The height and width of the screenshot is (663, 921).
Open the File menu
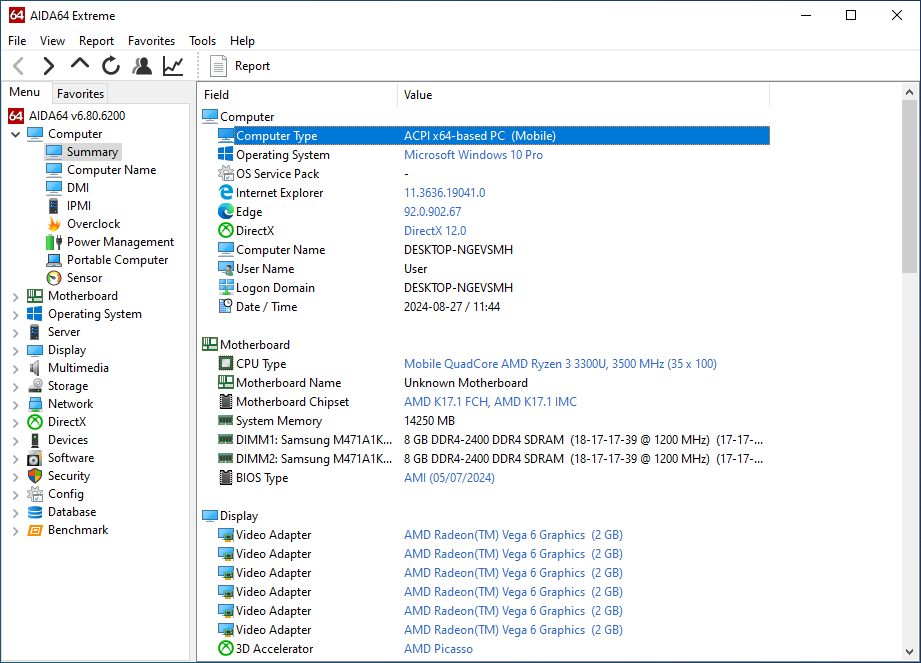17,41
